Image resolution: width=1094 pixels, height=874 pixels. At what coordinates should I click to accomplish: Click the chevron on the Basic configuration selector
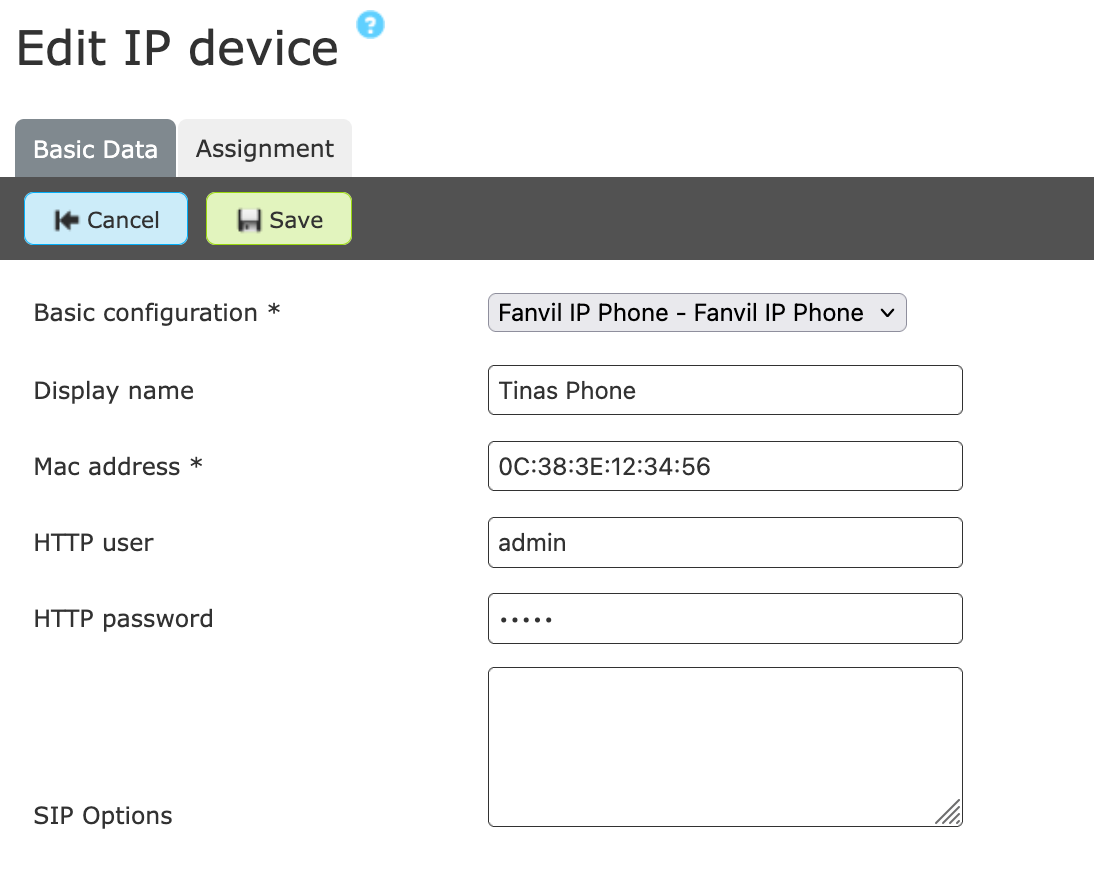pos(888,312)
